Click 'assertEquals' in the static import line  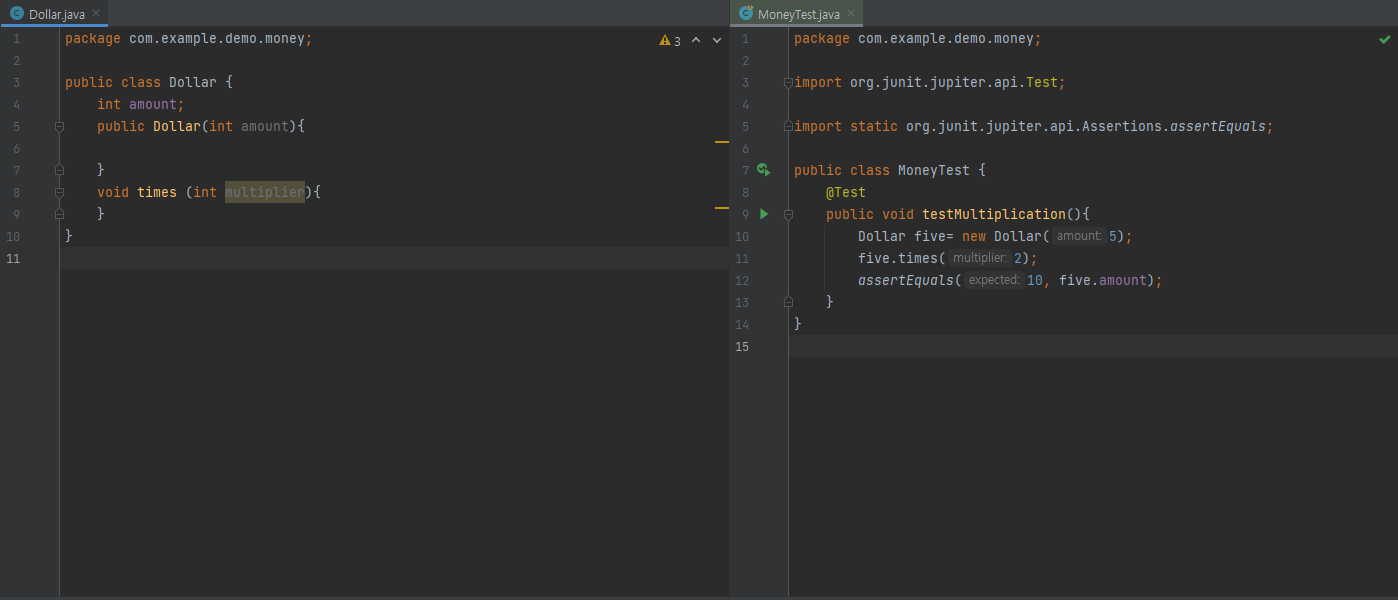point(1218,127)
